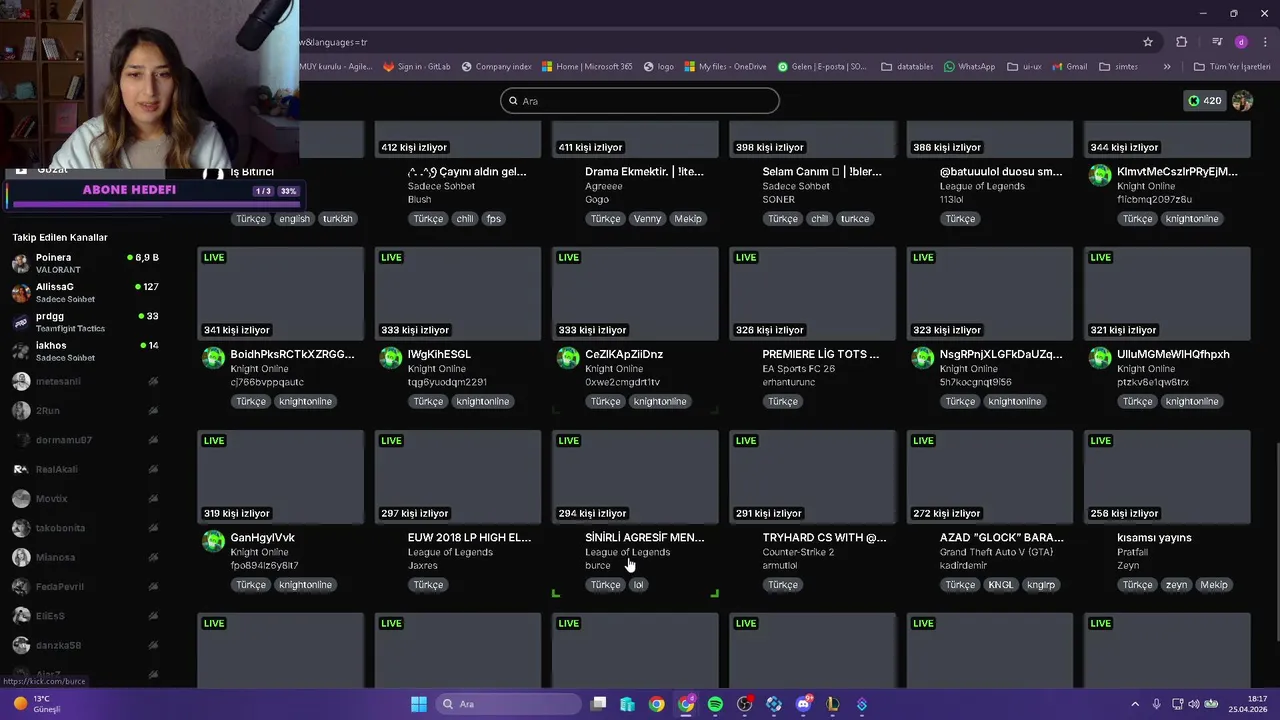Open offline channel takobonita
The height and width of the screenshot is (720, 1280).
[x=85, y=528]
